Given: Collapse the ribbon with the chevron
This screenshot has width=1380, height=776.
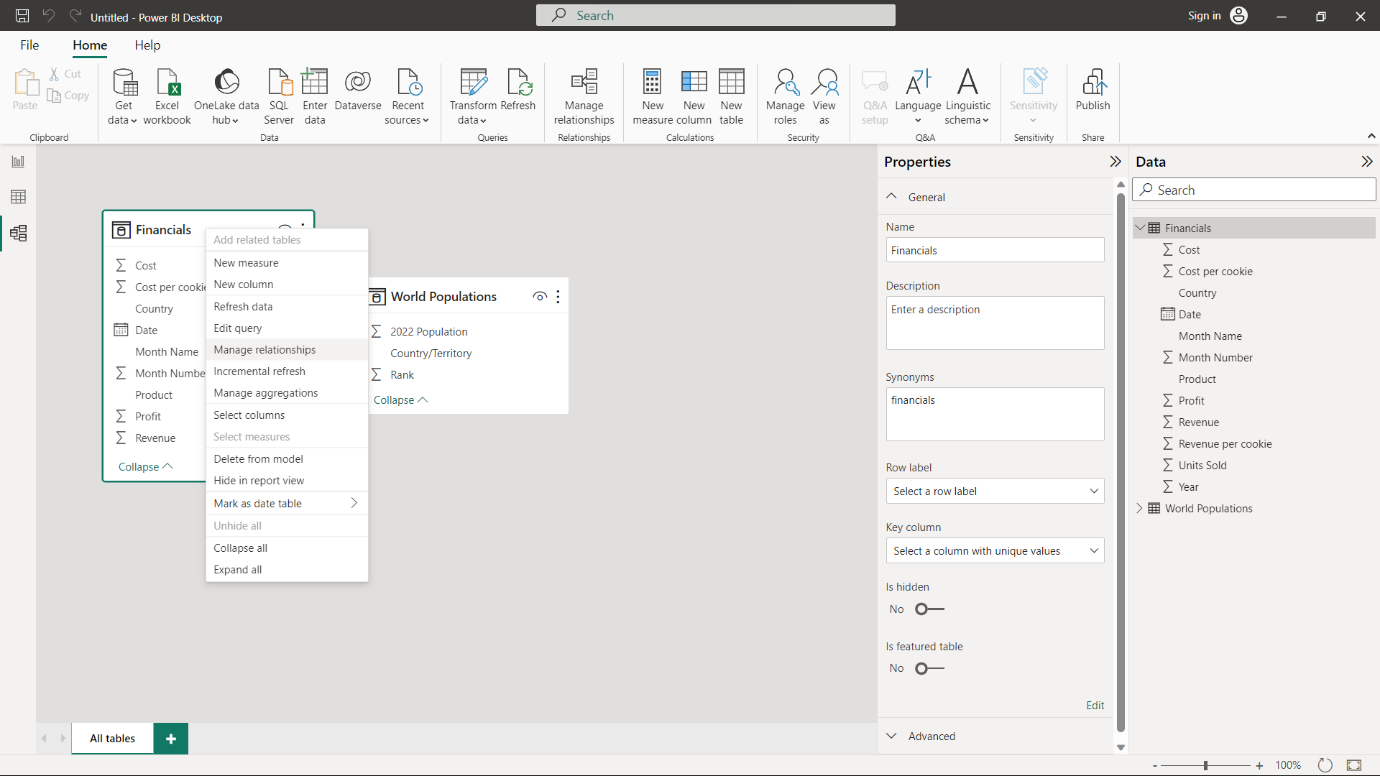Looking at the screenshot, I should pos(1371,136).
